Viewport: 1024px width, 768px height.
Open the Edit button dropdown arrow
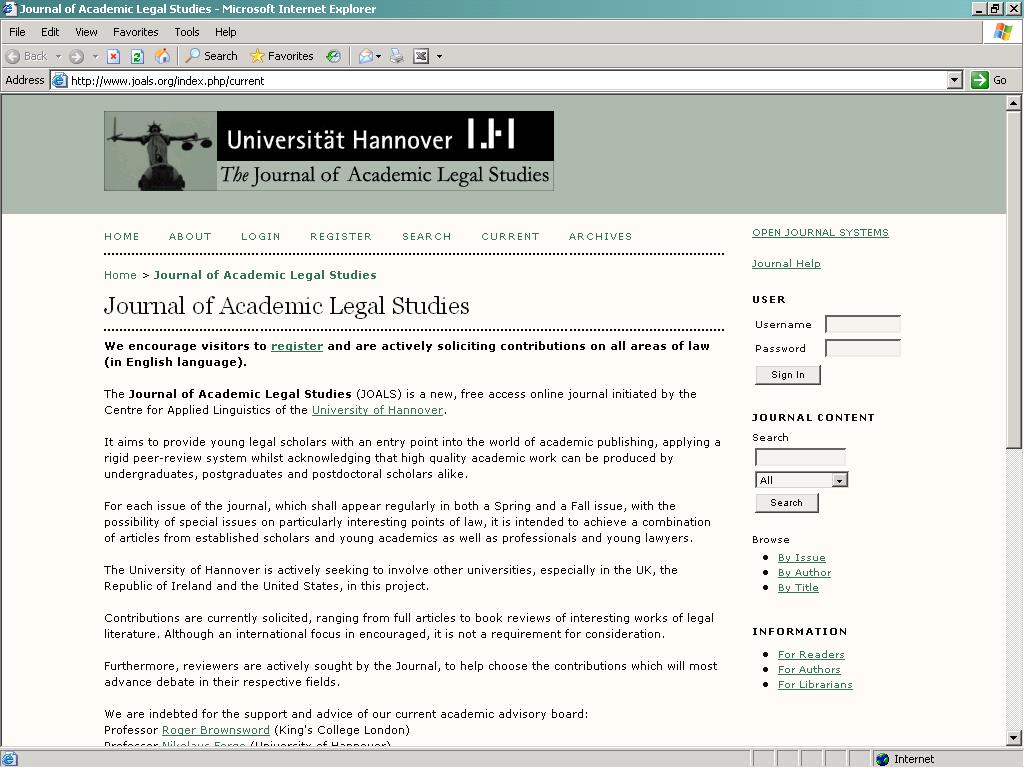pyautogui.click(x=440, y=56)
